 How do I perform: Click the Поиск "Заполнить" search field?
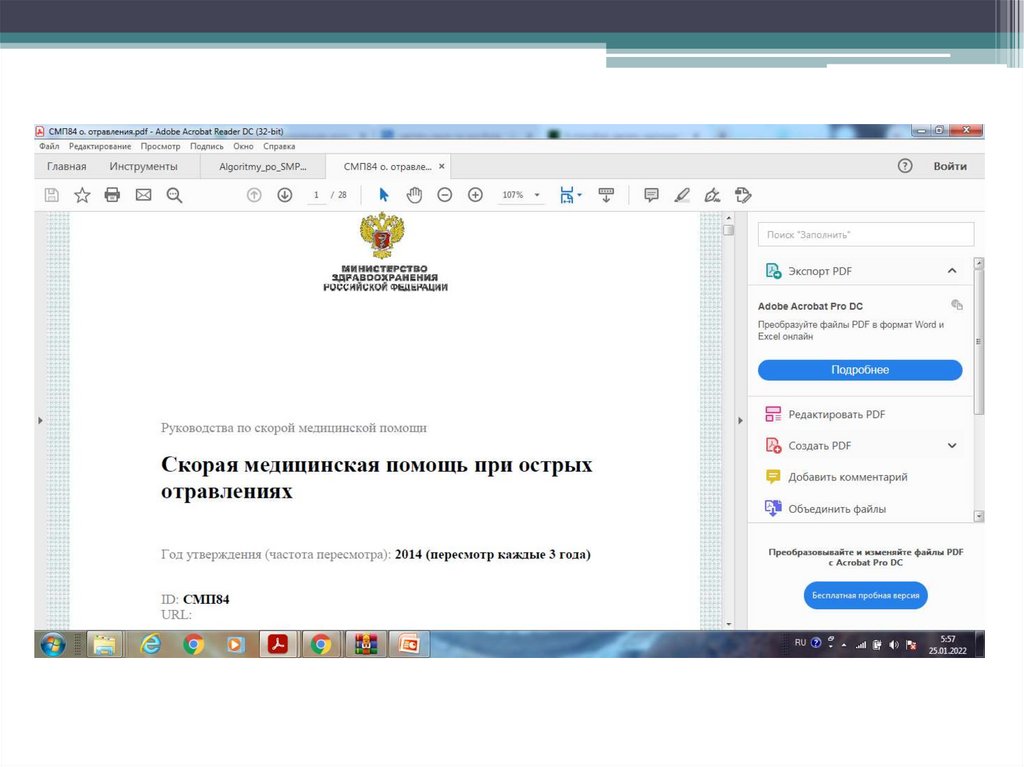(x=865, y=234)
